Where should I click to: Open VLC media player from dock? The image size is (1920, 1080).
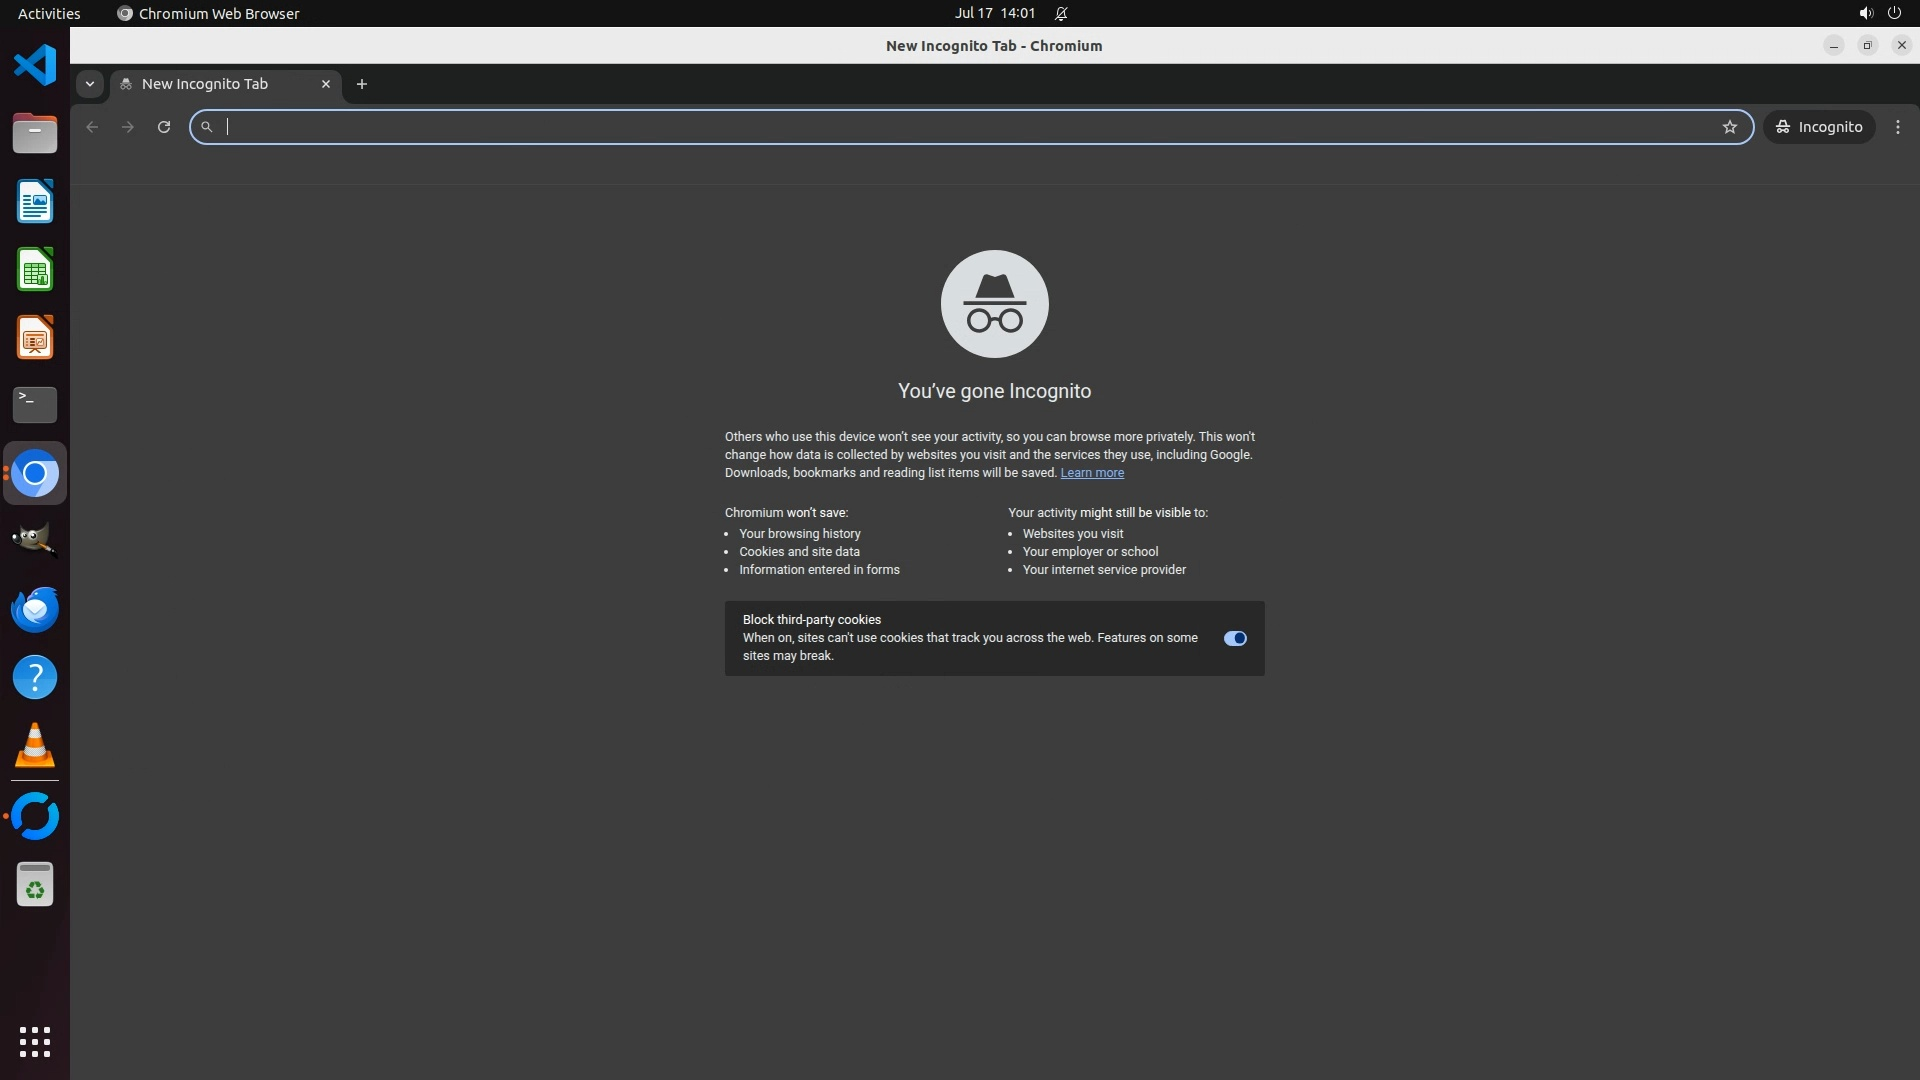tap(35, 746)
